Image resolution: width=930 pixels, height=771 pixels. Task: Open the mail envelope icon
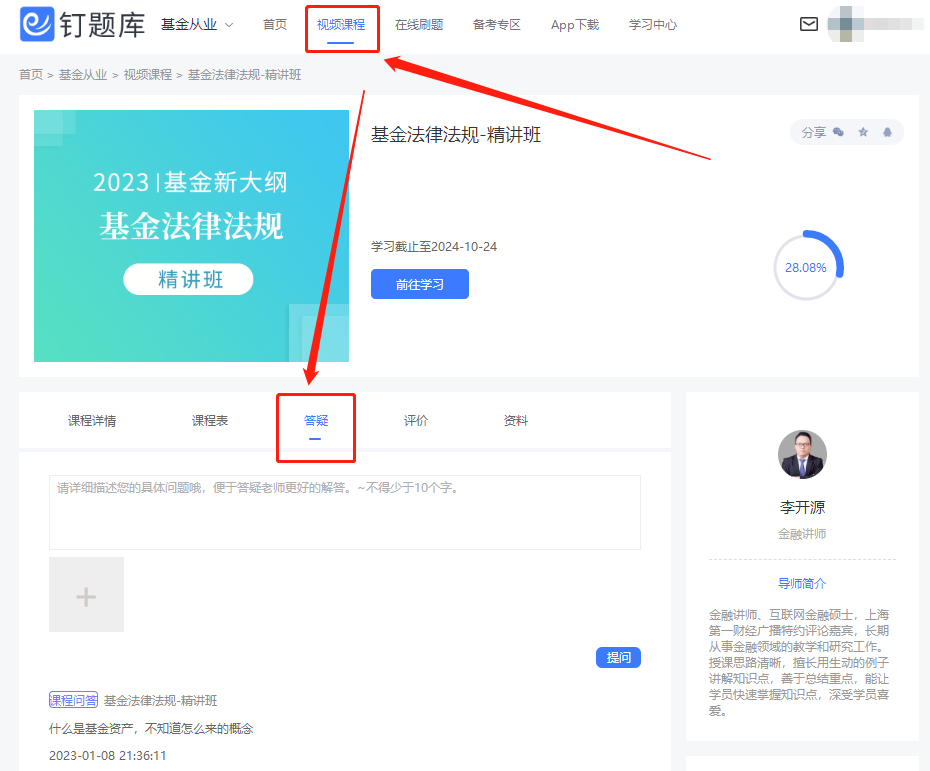808,24
